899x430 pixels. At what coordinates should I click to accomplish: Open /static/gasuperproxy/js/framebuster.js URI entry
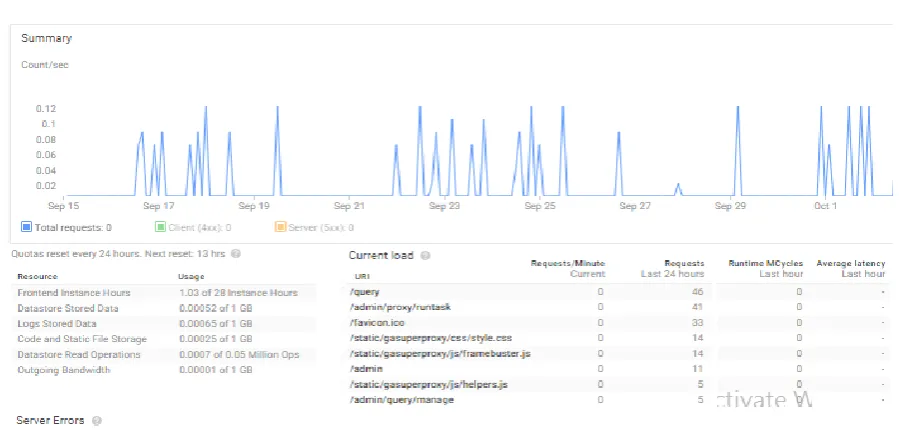[x=440, y=354]
